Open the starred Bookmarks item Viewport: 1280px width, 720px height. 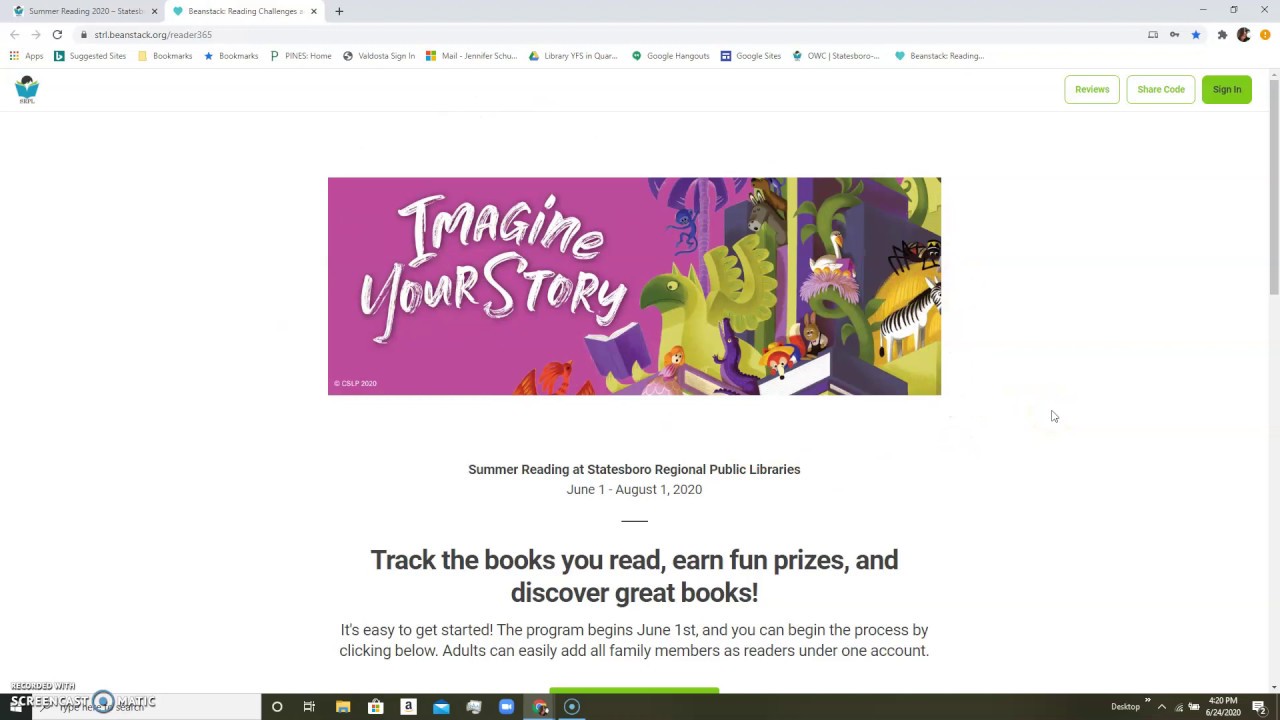[231, 56]
